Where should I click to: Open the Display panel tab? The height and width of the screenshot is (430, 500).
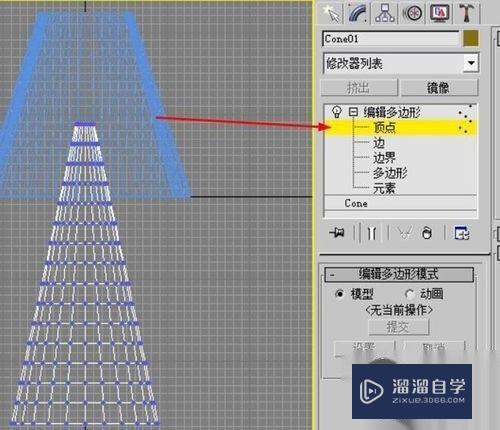(439, 13)
